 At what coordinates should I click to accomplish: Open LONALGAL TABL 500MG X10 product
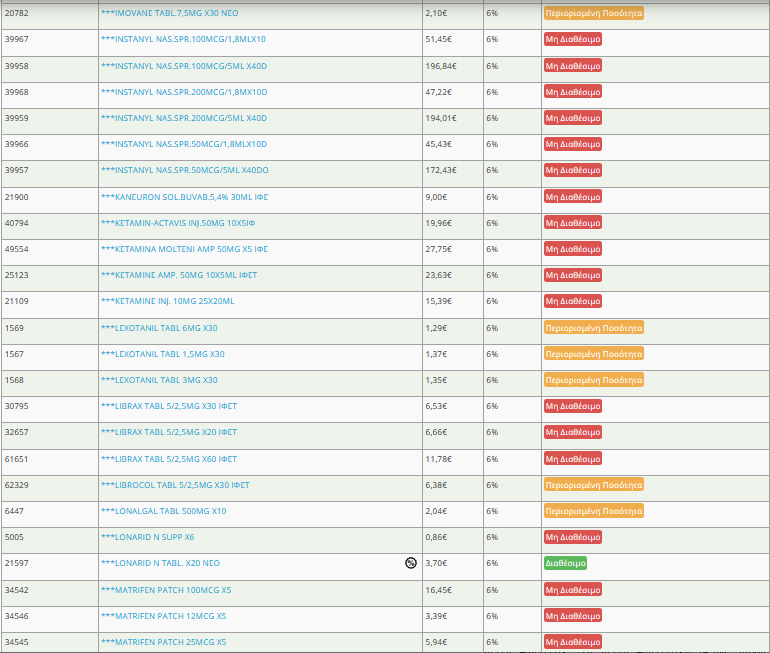coord(163,511)
